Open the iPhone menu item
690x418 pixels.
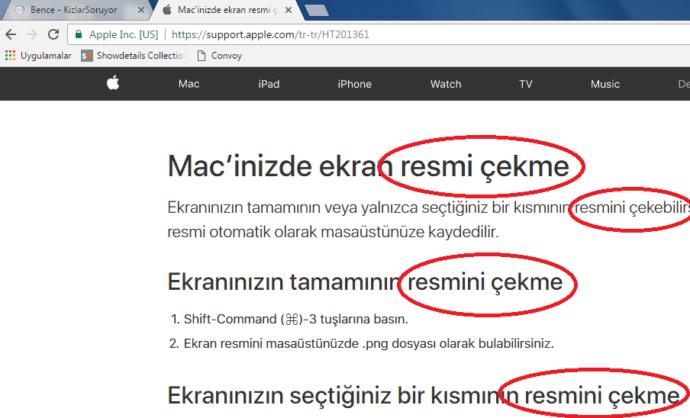click(355, 84)
